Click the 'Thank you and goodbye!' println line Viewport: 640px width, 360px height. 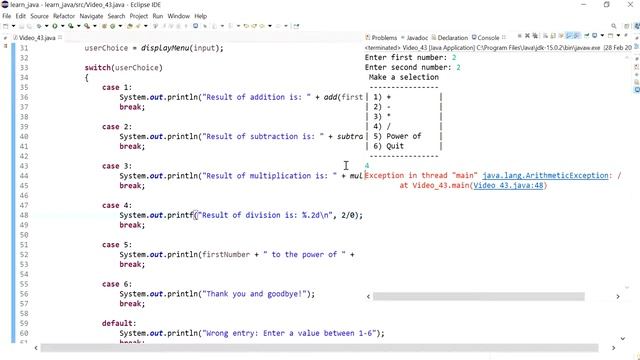[x=217, y=294]
